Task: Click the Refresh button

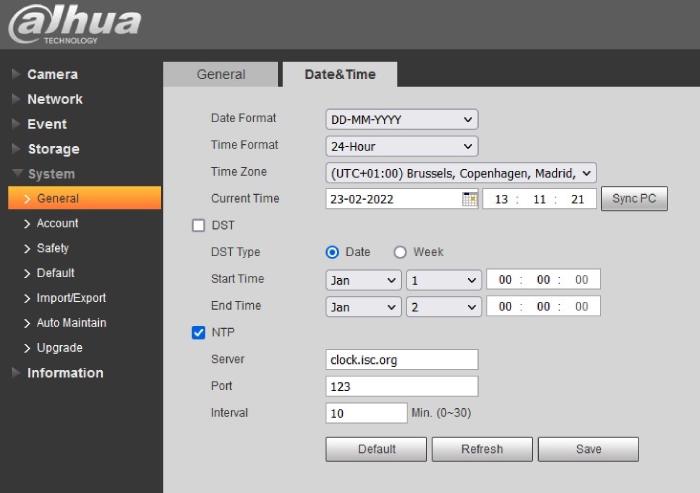Action: (482, 449)
